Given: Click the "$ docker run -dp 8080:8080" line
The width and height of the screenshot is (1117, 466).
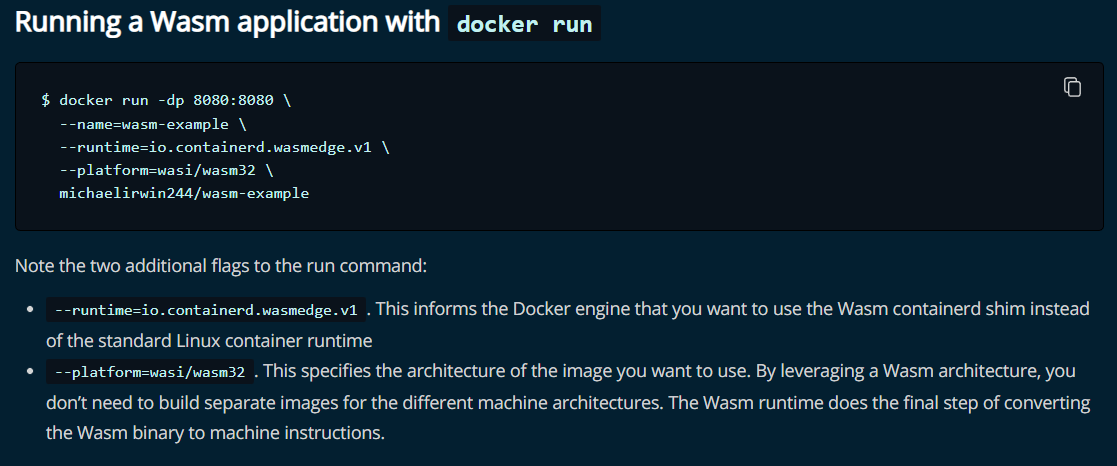Looking at the screenshot, I should 166,100.
